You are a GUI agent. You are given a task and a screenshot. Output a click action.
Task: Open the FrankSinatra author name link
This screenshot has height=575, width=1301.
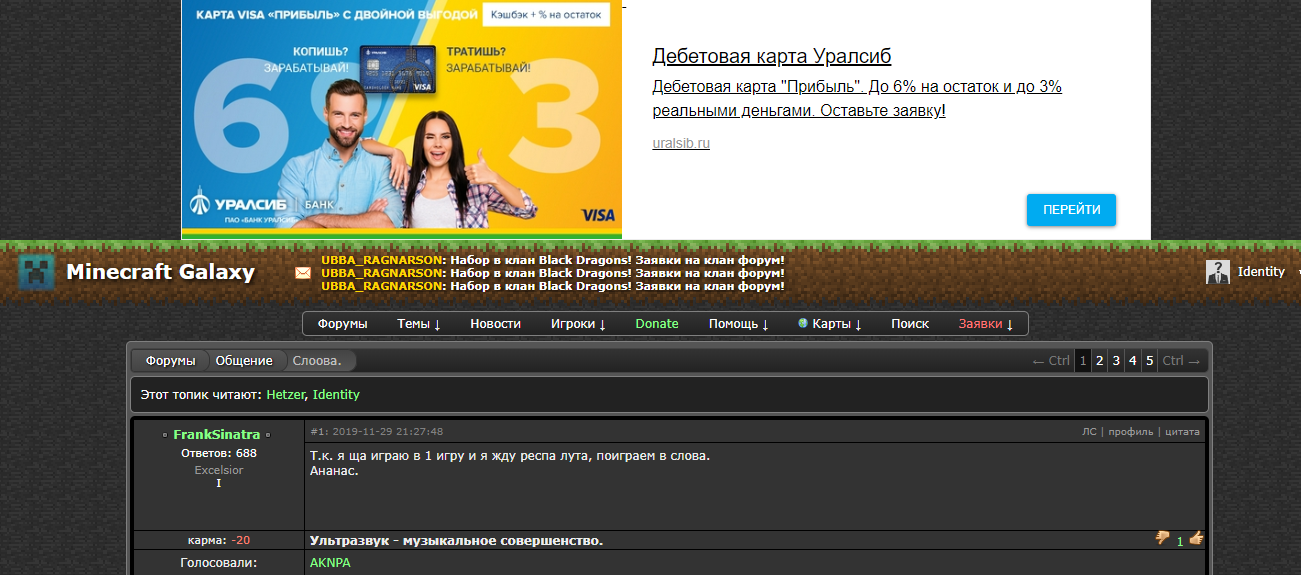[x=216, y=435]
